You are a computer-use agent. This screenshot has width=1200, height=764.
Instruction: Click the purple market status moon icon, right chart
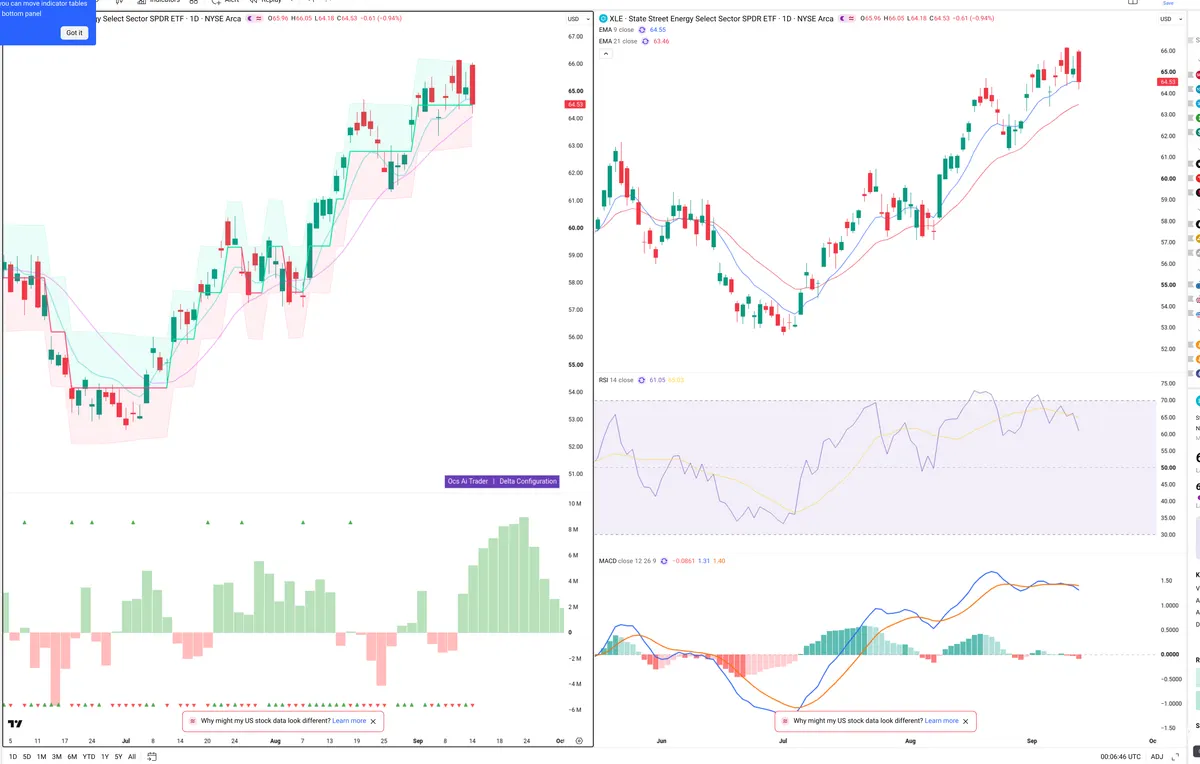842,19
